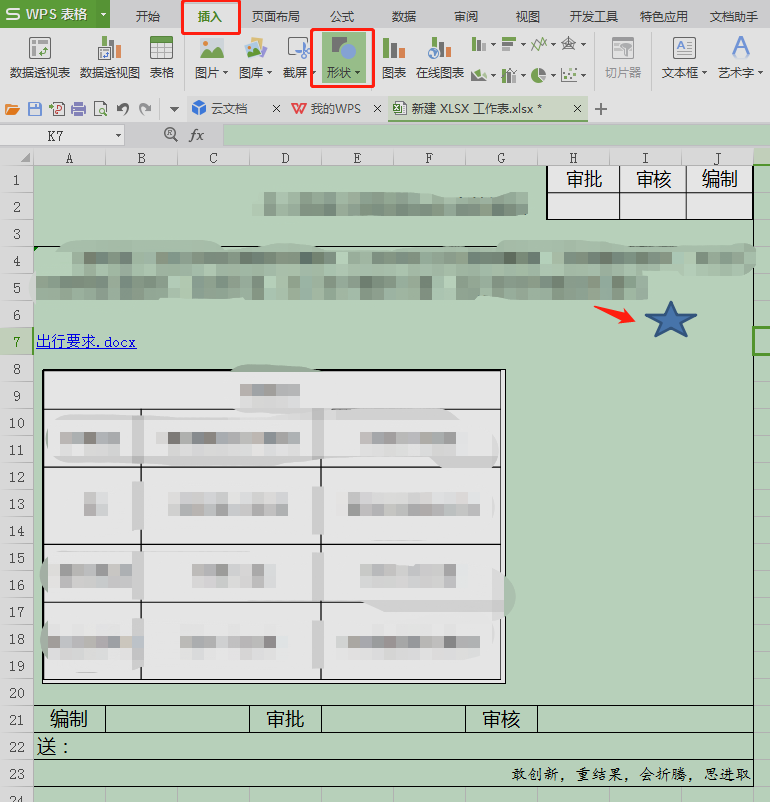Image resolution: width=770 pixels, height=802 pixels.
Task: Open the 图片 picture dropdown arrow
Action: 225,73
